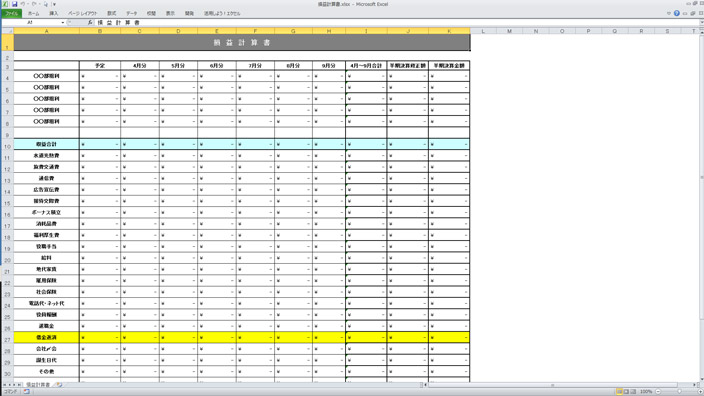This screenshot has width=704, height=396.
Task: Click the zoom slider track
Action: coord(679,392)
